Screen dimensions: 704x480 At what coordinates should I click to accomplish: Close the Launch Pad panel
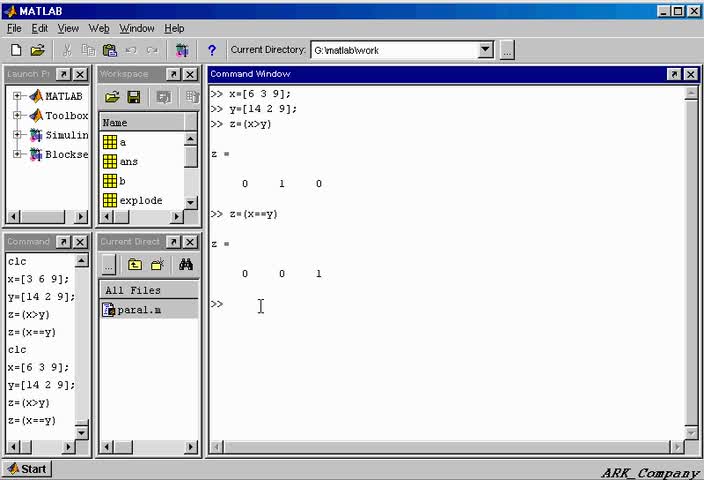(80, 74)
